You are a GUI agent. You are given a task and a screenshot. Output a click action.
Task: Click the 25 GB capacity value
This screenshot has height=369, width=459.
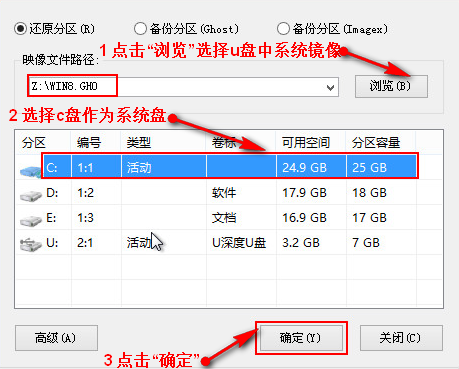click(369, 167)
